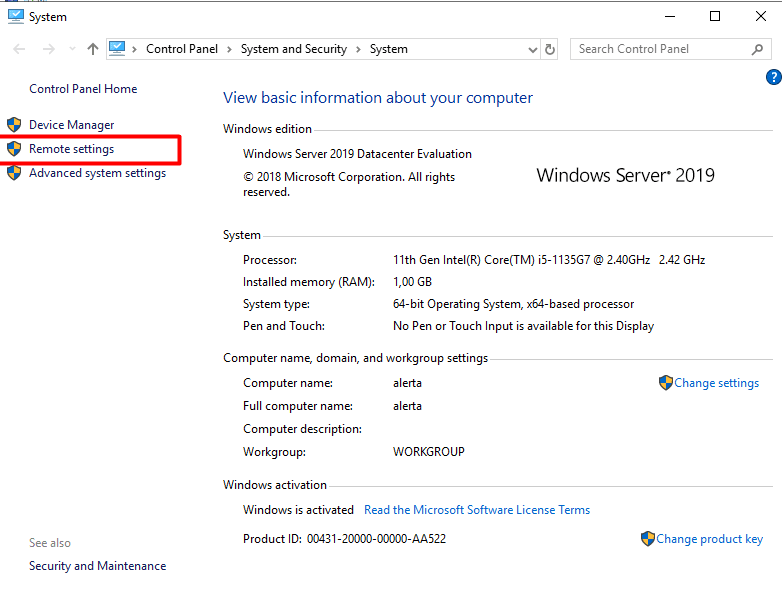Select 'No Pen or Touch Input' text
Image resolution: width=782 pixels, height=593 pixels.
tap(453, 326)
